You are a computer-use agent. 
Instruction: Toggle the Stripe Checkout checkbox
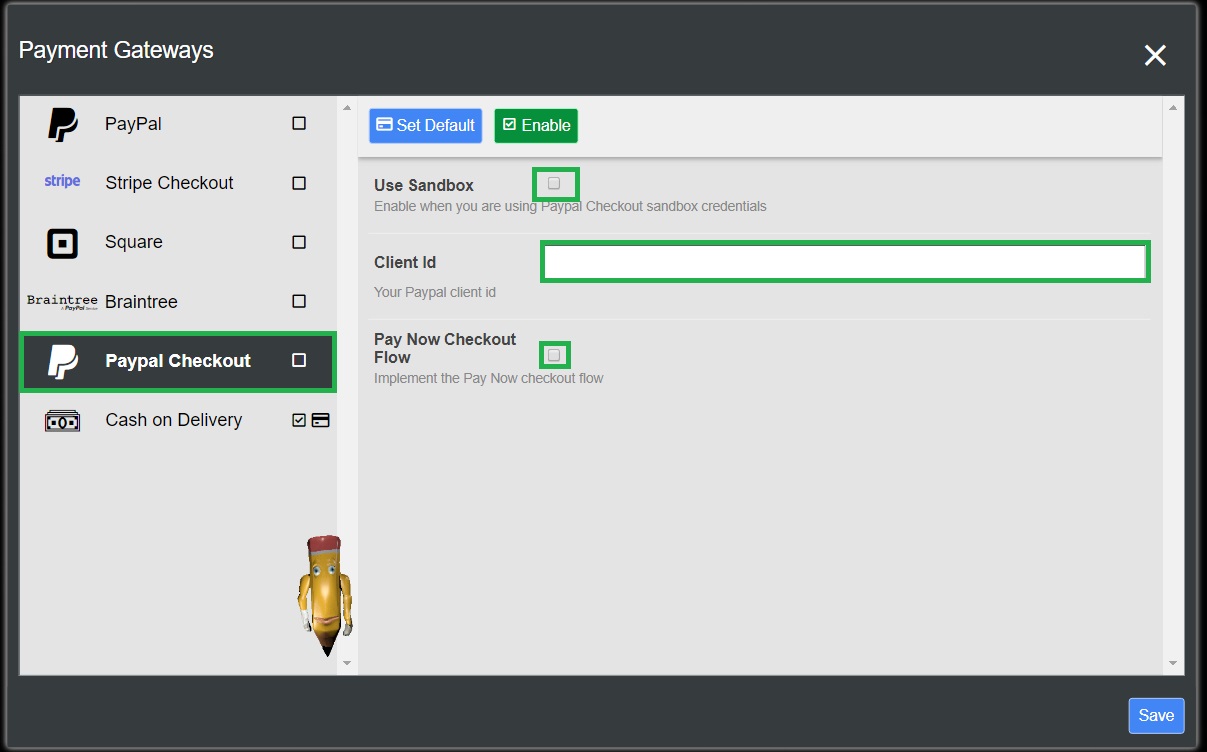coord(298,182)
